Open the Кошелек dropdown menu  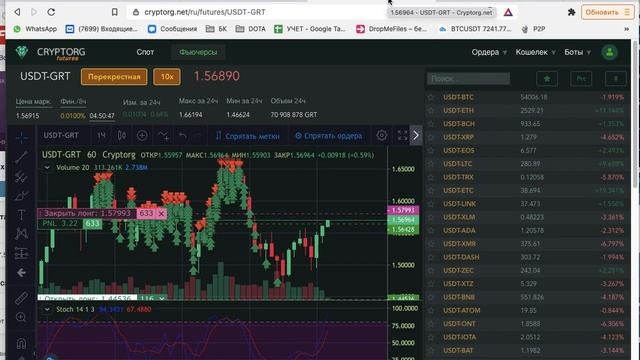(x=535, y=52)
